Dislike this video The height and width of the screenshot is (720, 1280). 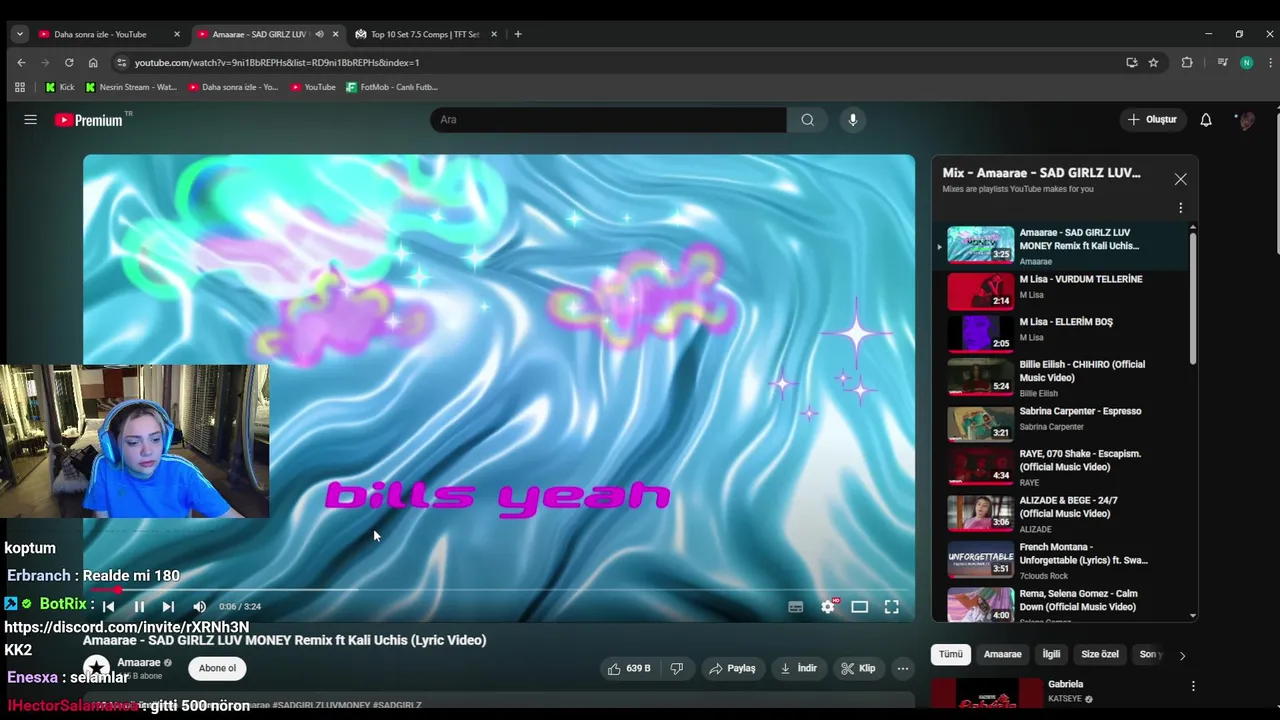(x=677, y=668)
